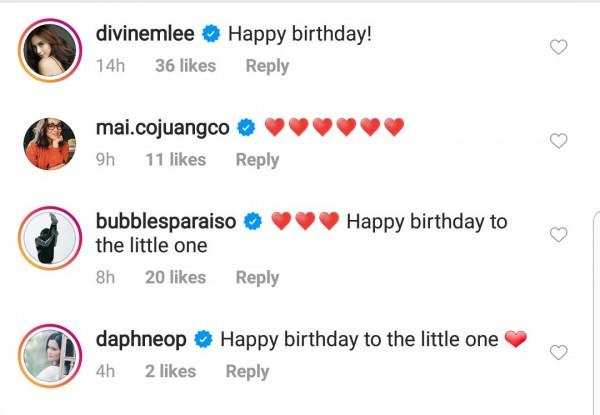The height and width of the screenshot is (415, 600).
Task: Like daphneop's comment with heart icon
Action: click(x=558, y=352)
